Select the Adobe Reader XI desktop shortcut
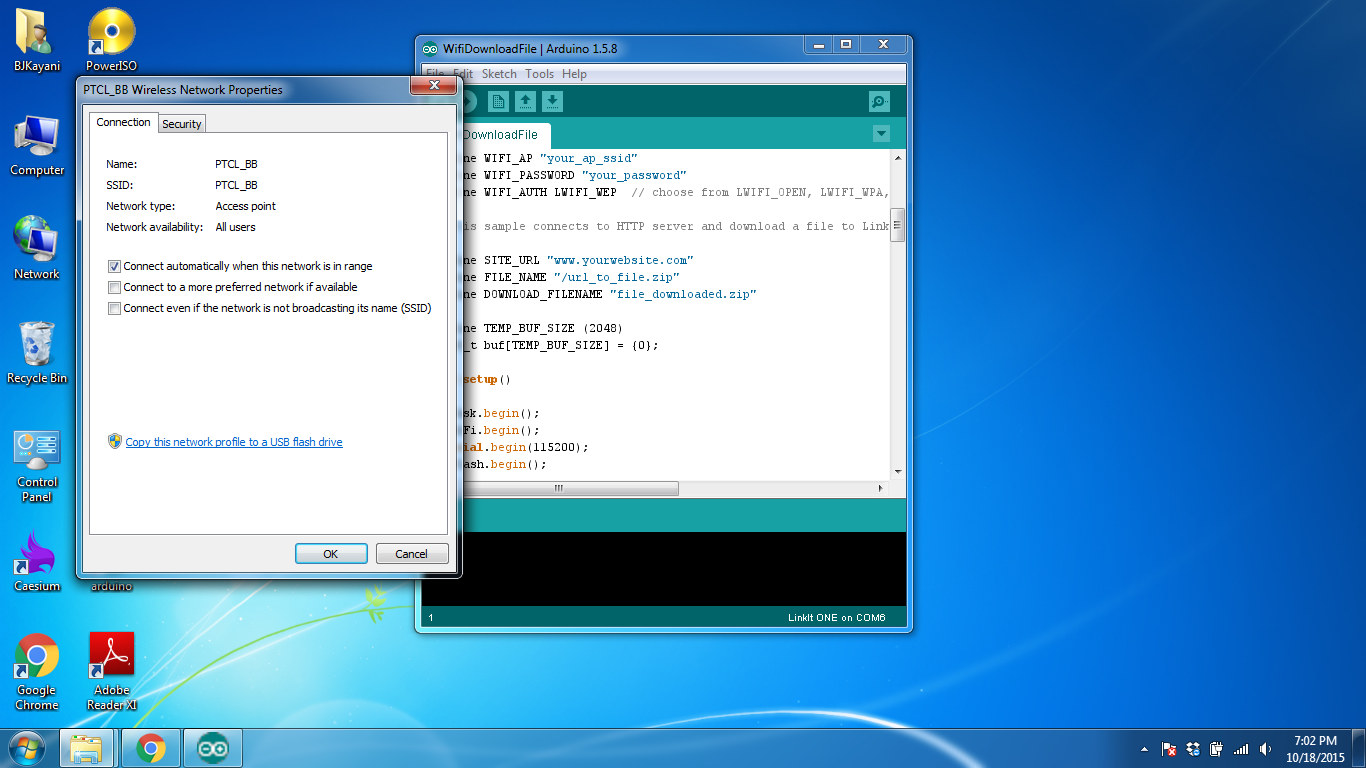The width and height of the screenshot is (1366, 768). pos(111,671)
